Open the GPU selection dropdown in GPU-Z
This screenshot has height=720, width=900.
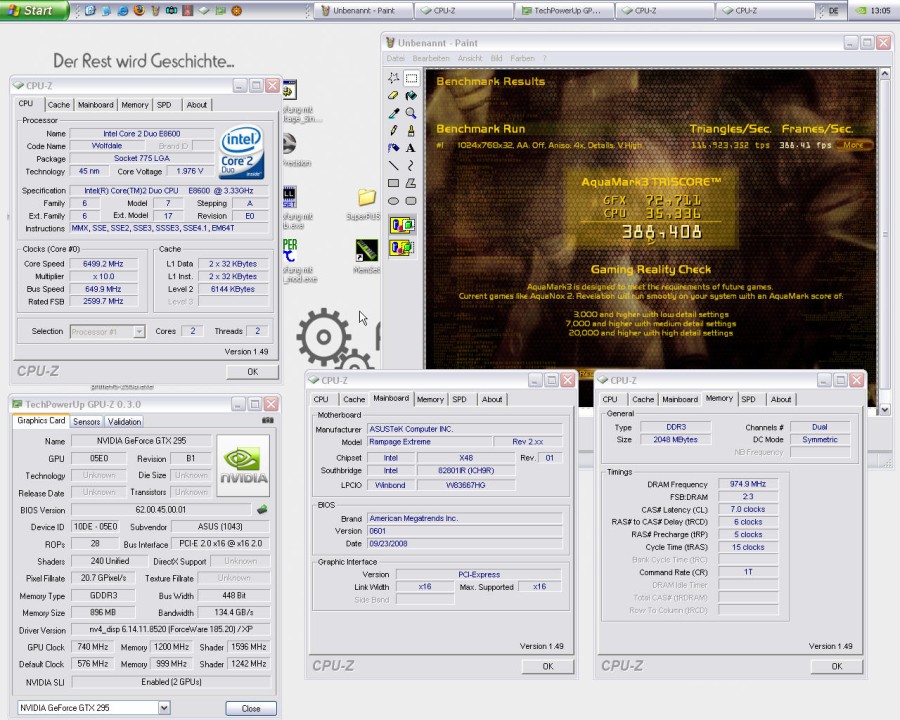(164, 708)
